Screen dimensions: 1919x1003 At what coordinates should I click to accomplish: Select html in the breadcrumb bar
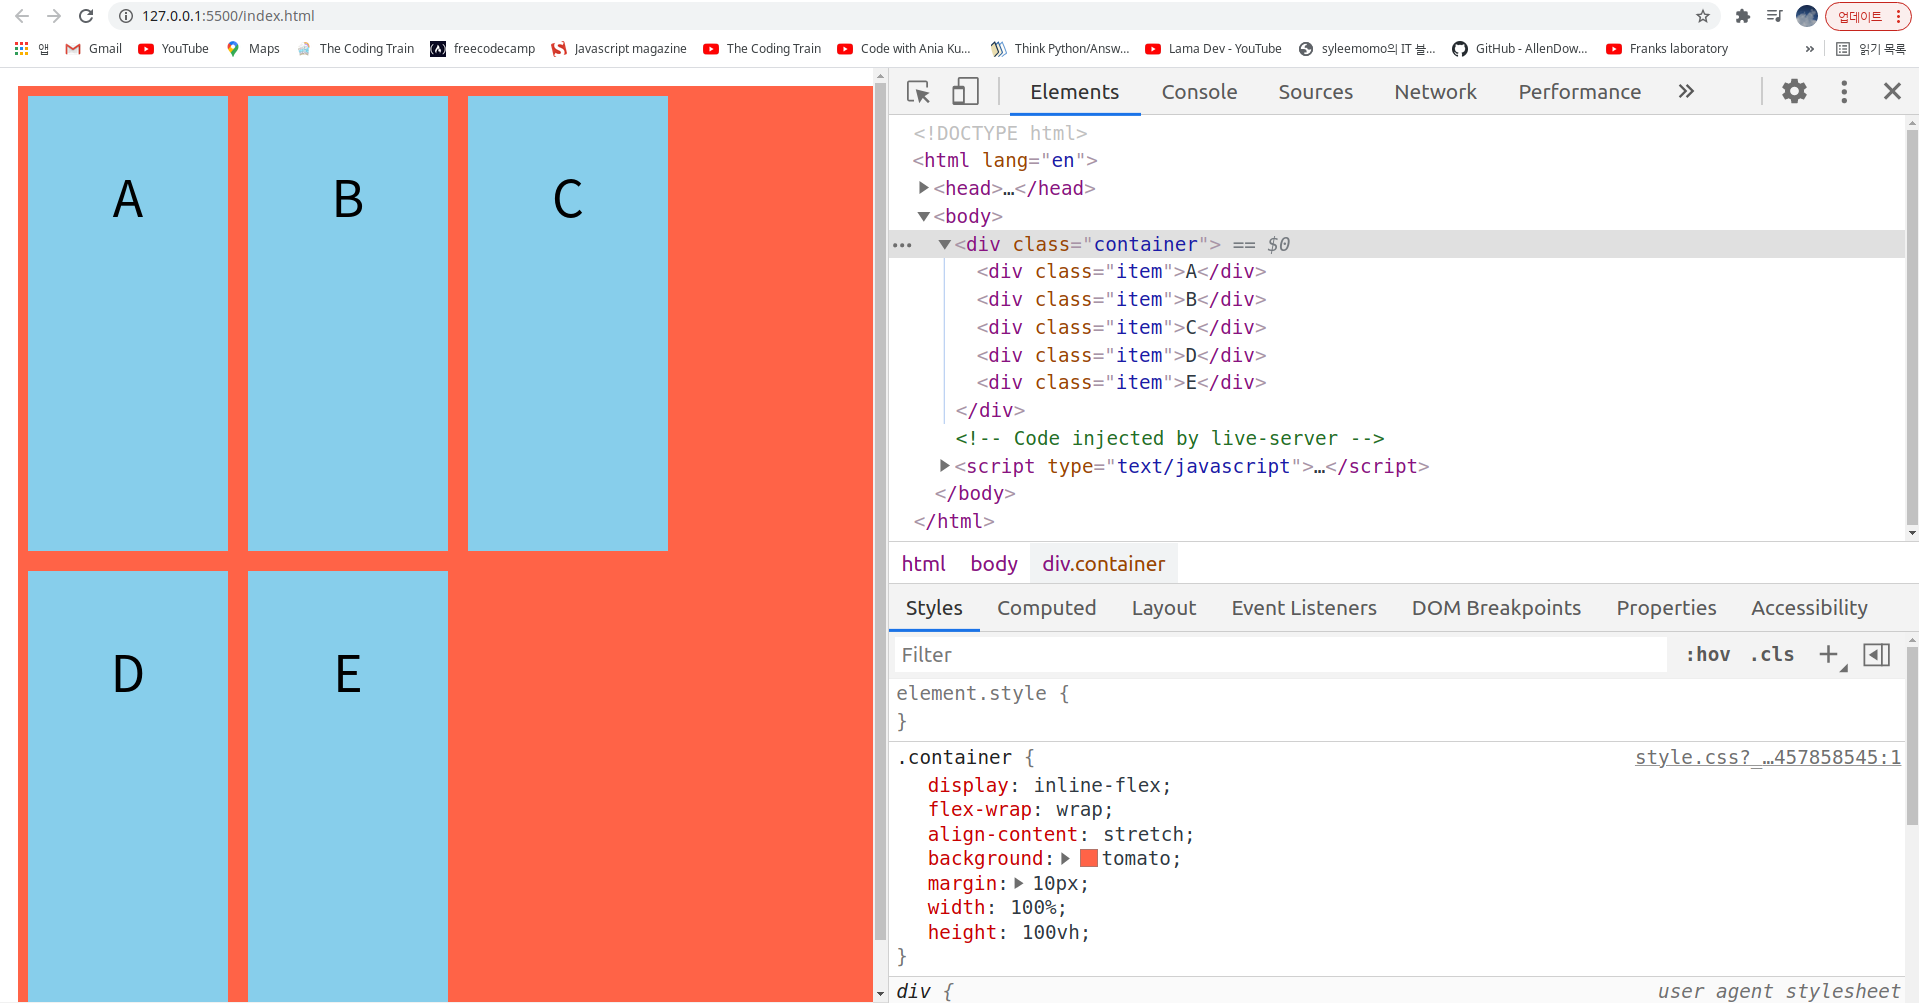click(923, 564)
